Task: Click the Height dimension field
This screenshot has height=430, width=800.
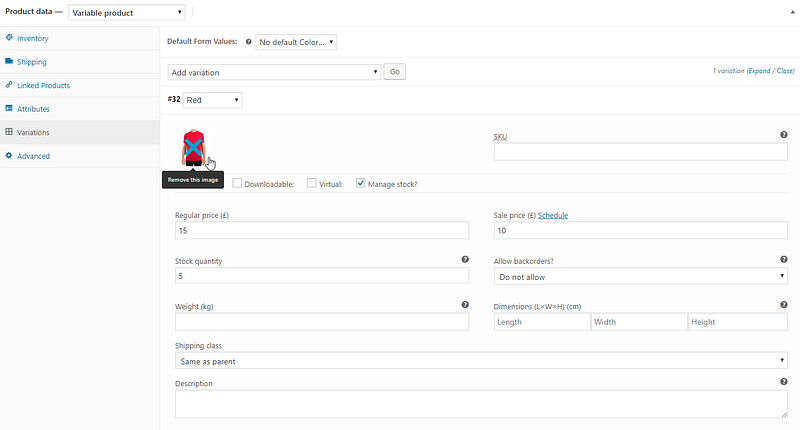Action: click(737, 322)
